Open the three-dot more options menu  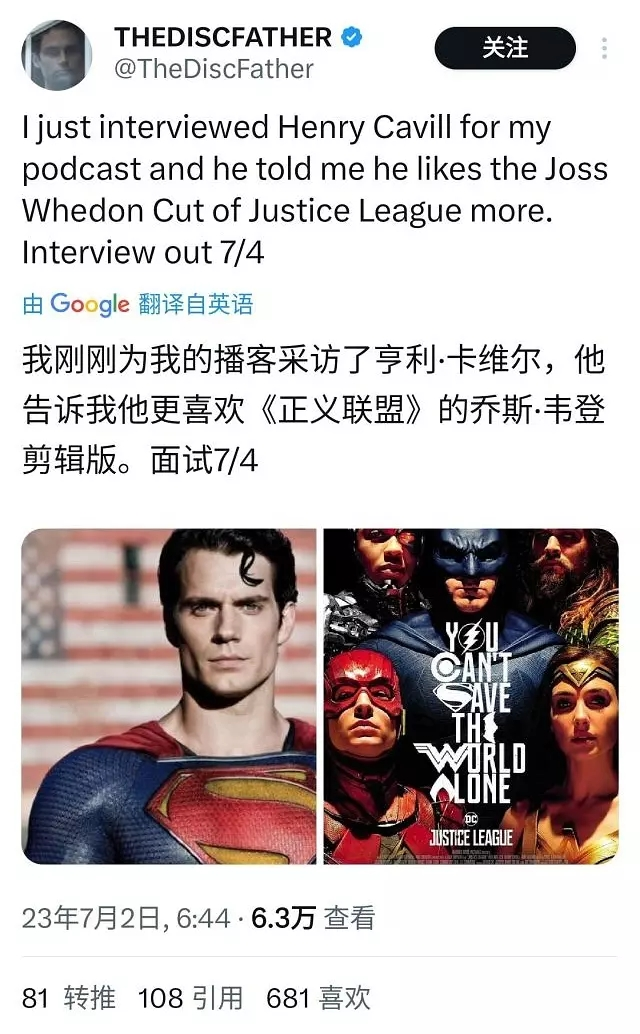604,48
